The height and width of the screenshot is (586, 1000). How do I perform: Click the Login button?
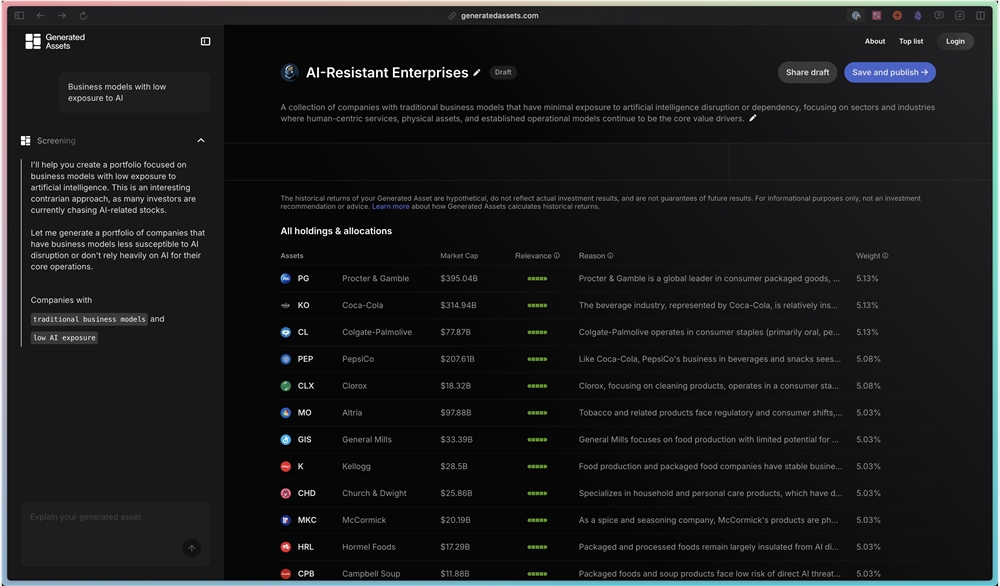(955, 41)
